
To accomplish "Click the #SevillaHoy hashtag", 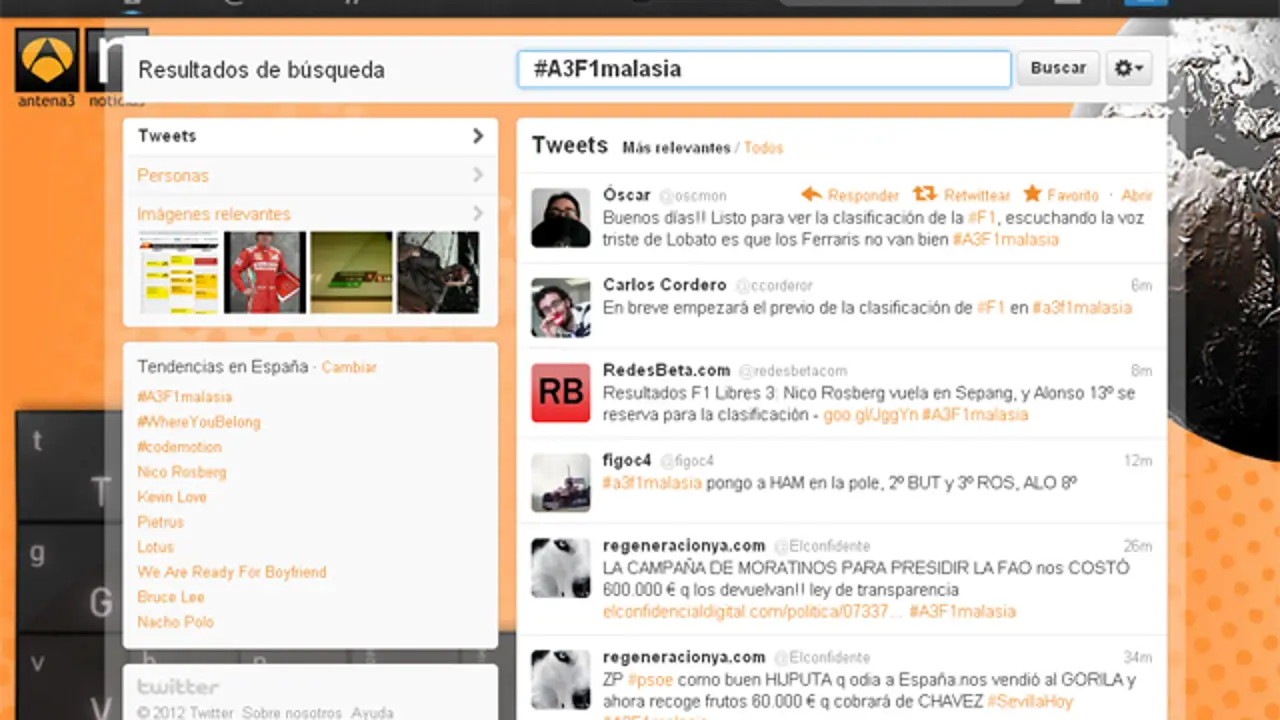I will pos(1030,702).
